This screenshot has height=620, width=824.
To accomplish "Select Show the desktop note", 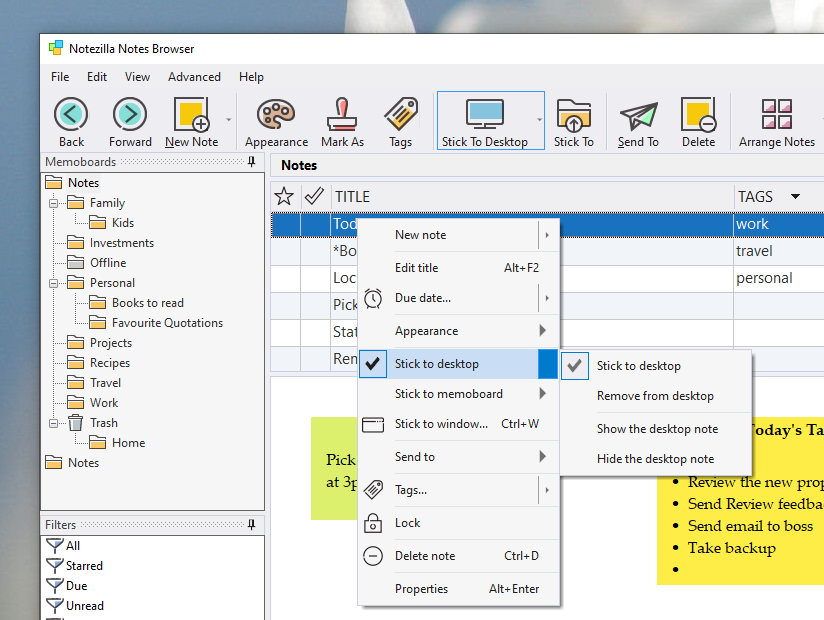I will click(655, 429).
